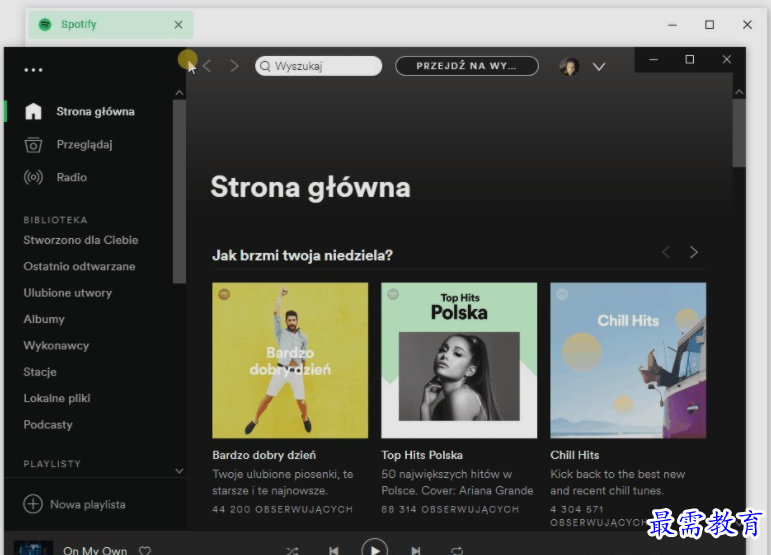Screen dimensions: 771x555
Task: Open the three-dot Spotify menu
Action: point(33,70)
